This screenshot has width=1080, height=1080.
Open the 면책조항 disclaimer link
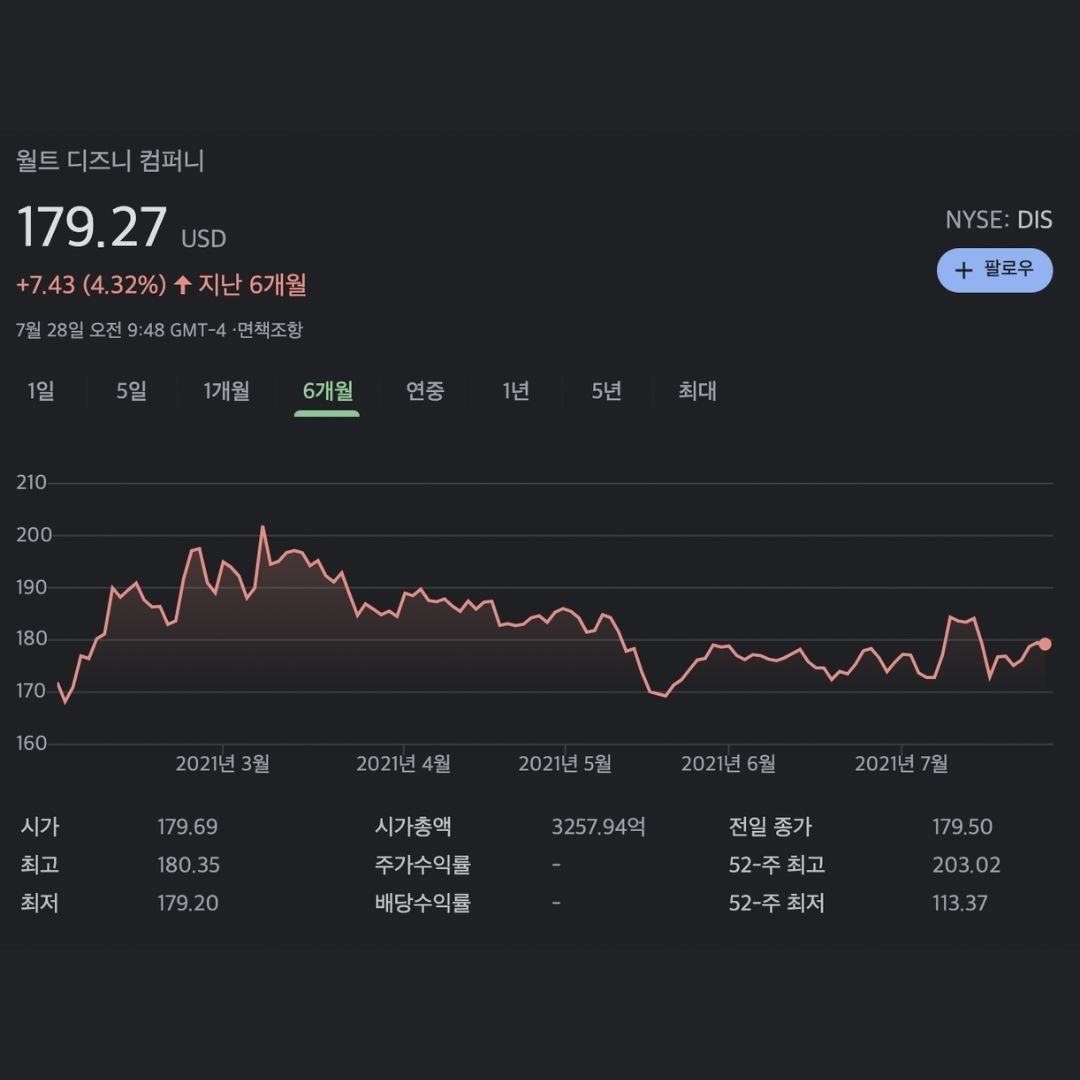click(x=269, y=330)
